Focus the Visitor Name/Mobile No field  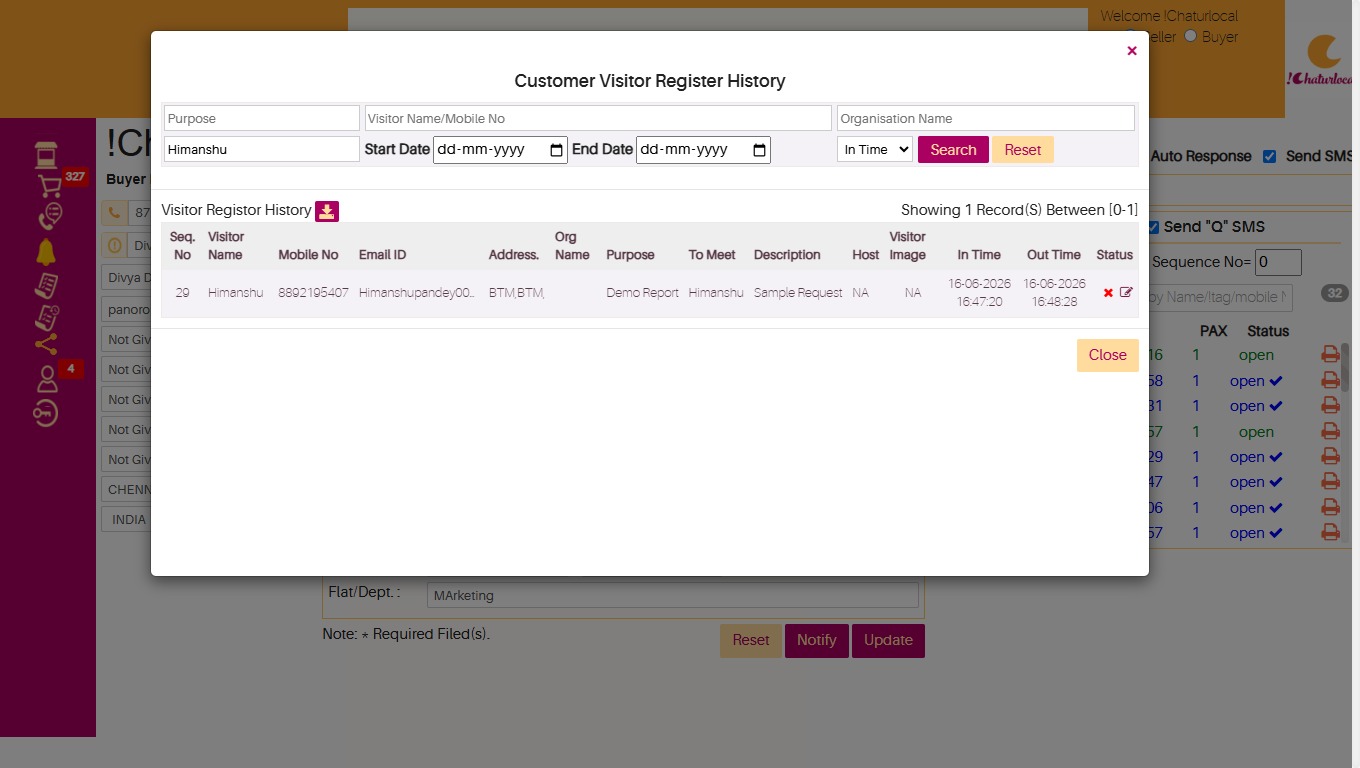[598, 118]
